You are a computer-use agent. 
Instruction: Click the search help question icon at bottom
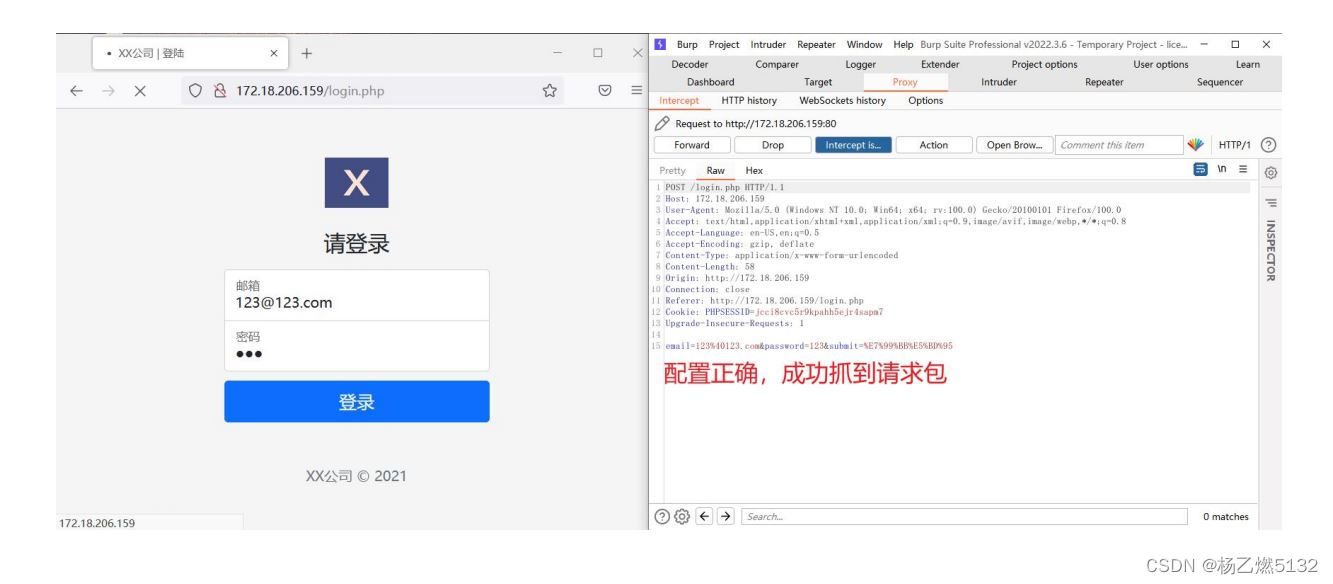pos(662,517)
